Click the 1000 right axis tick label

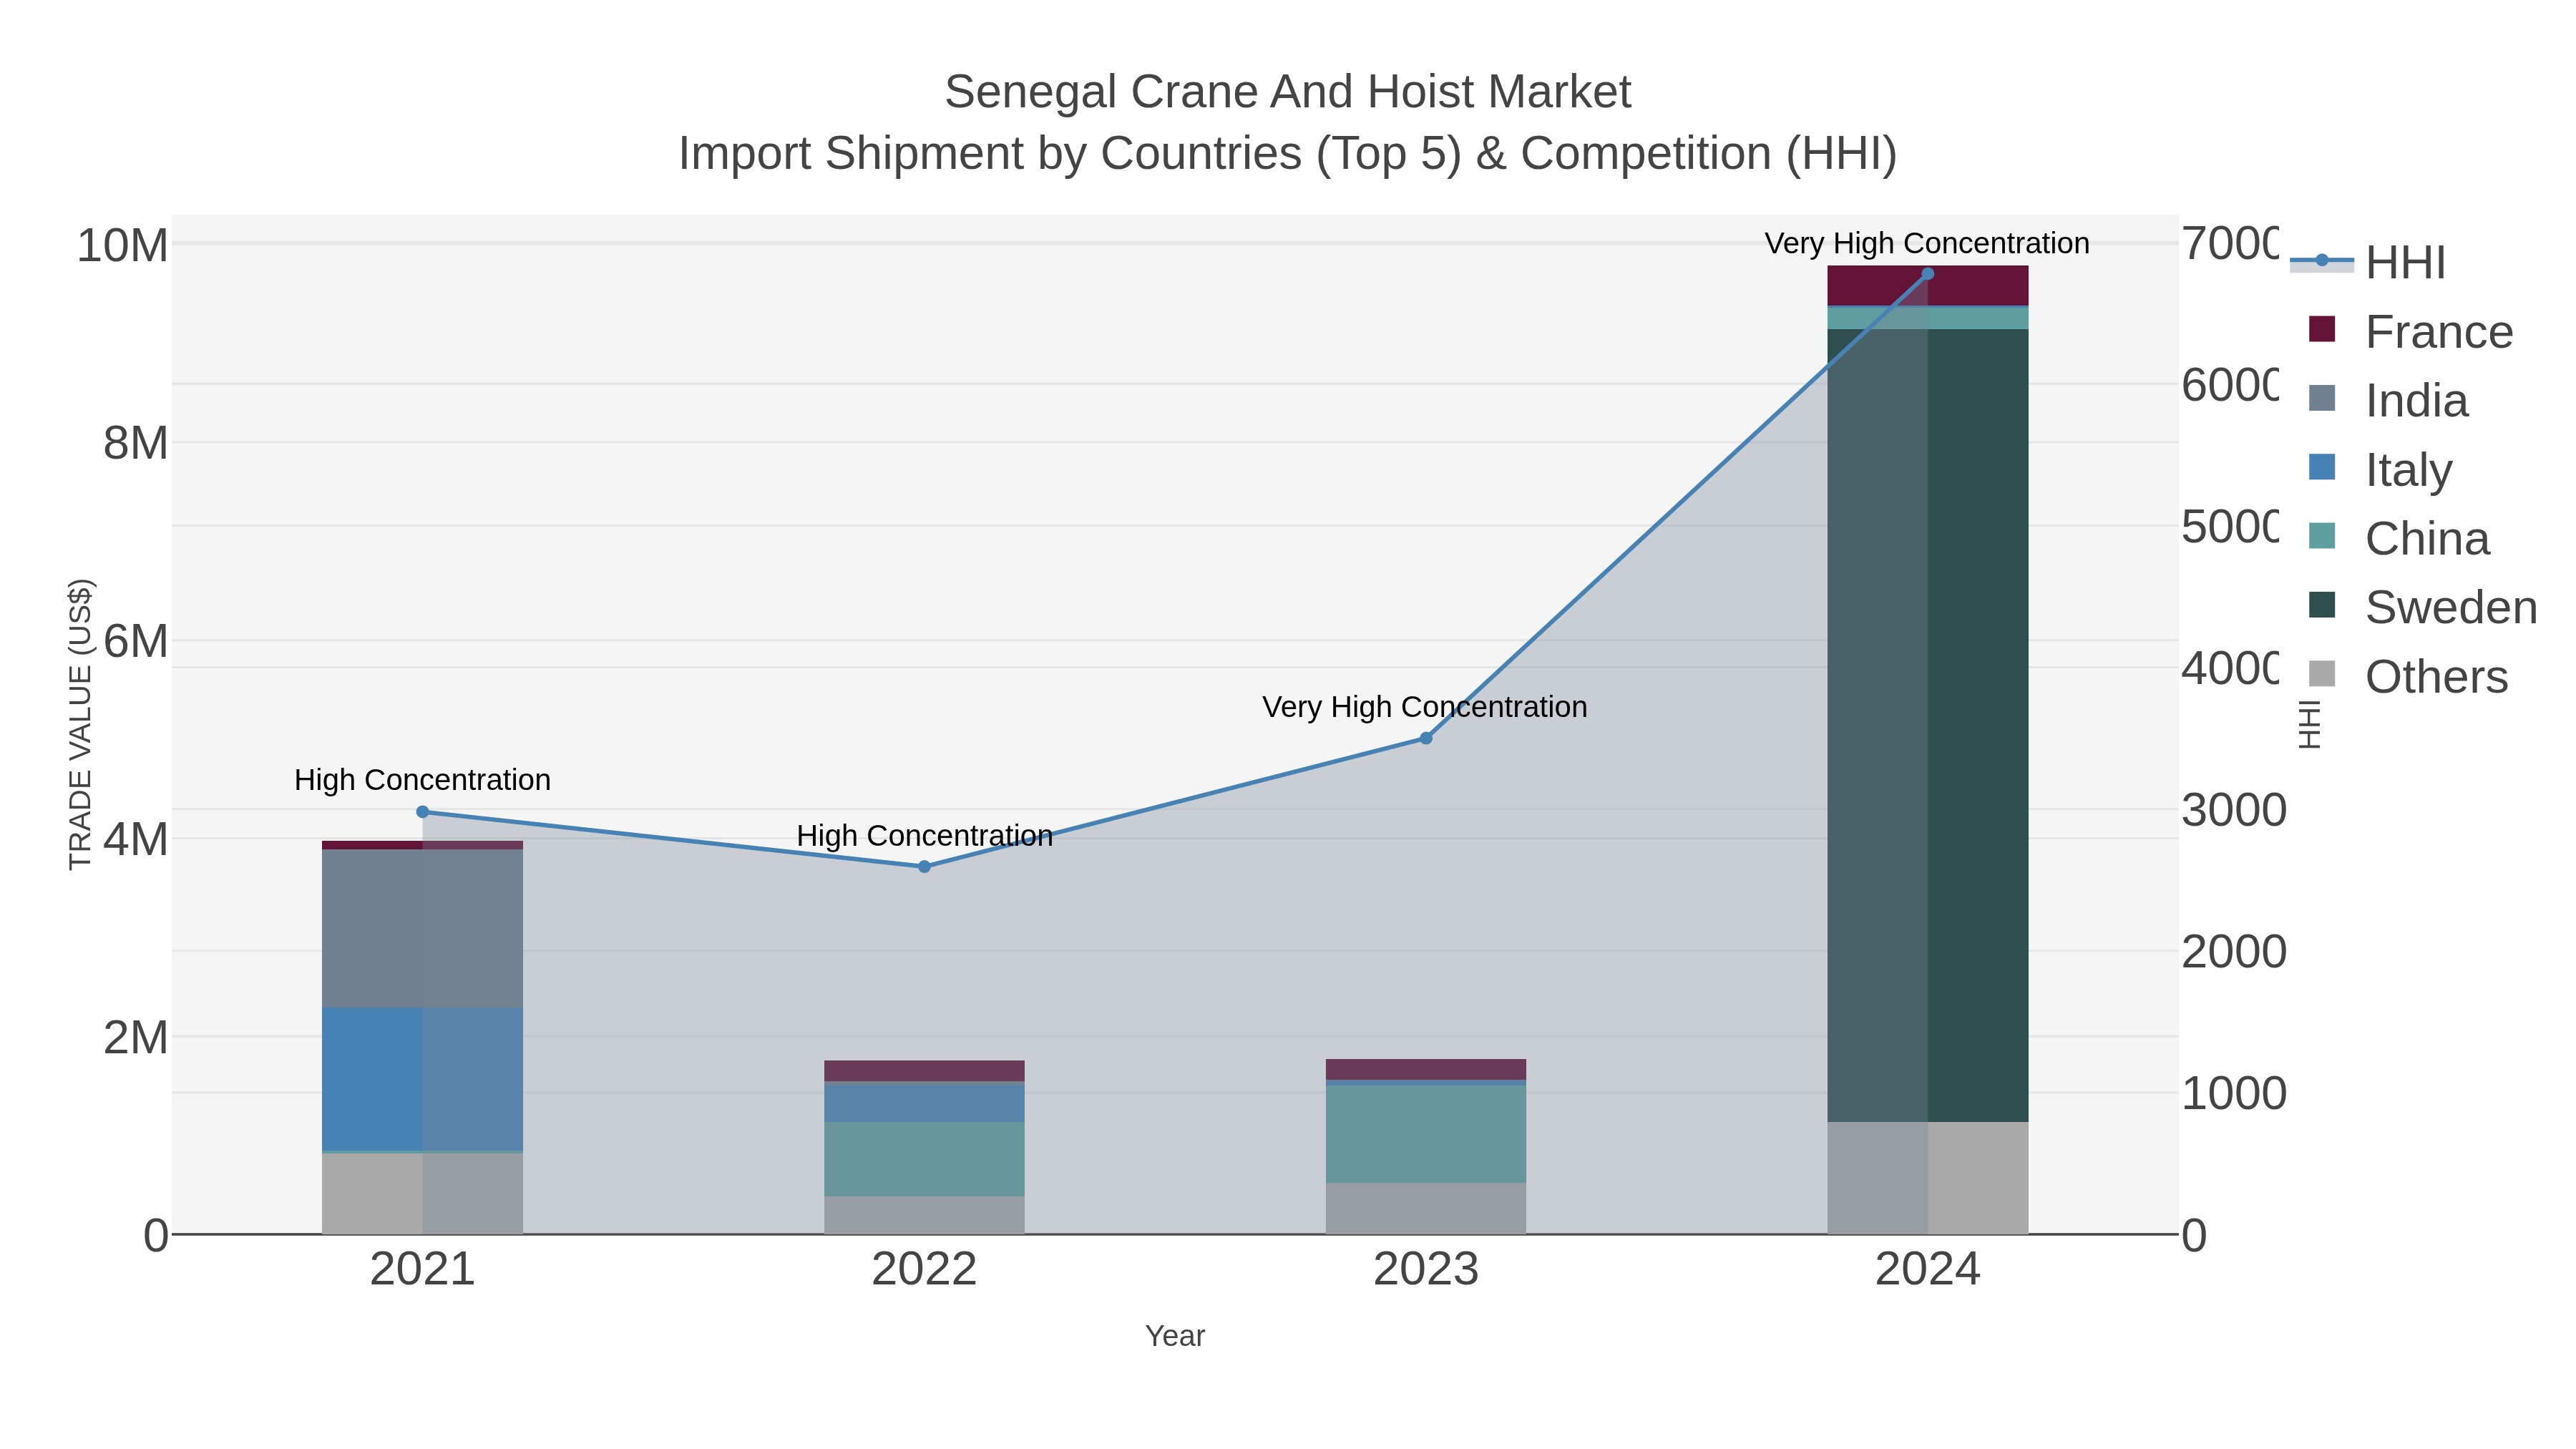2234,1093
